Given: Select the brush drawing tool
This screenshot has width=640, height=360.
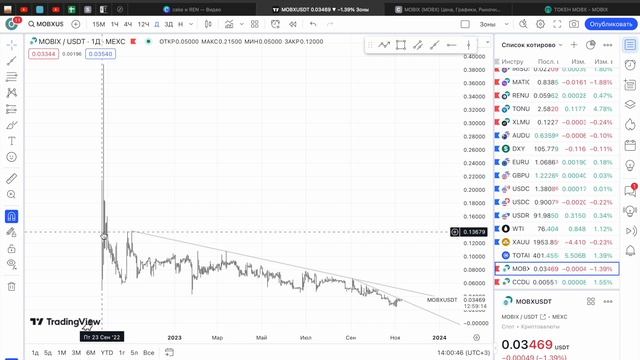Looking at the screenshot, I should click(11, 125).
